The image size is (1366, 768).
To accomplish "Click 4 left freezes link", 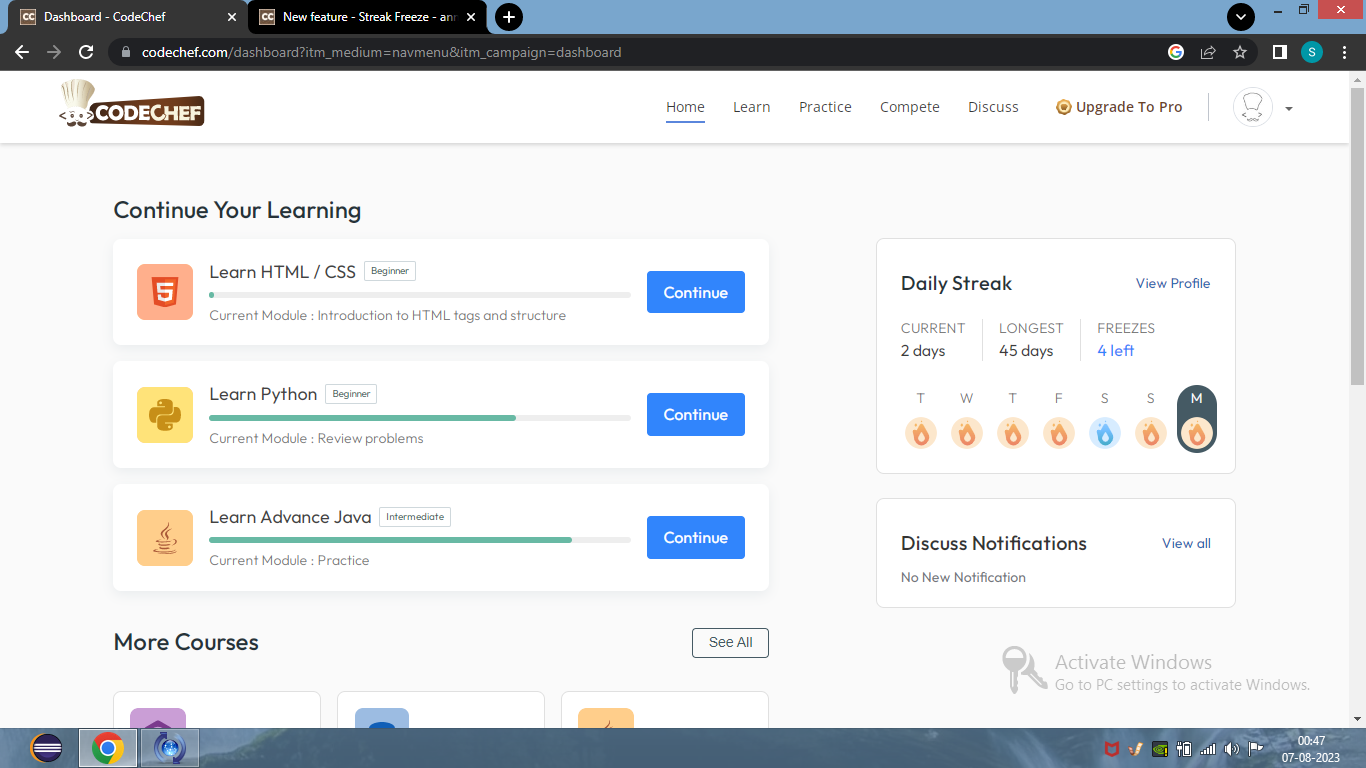I will (x=1116, y=351).
